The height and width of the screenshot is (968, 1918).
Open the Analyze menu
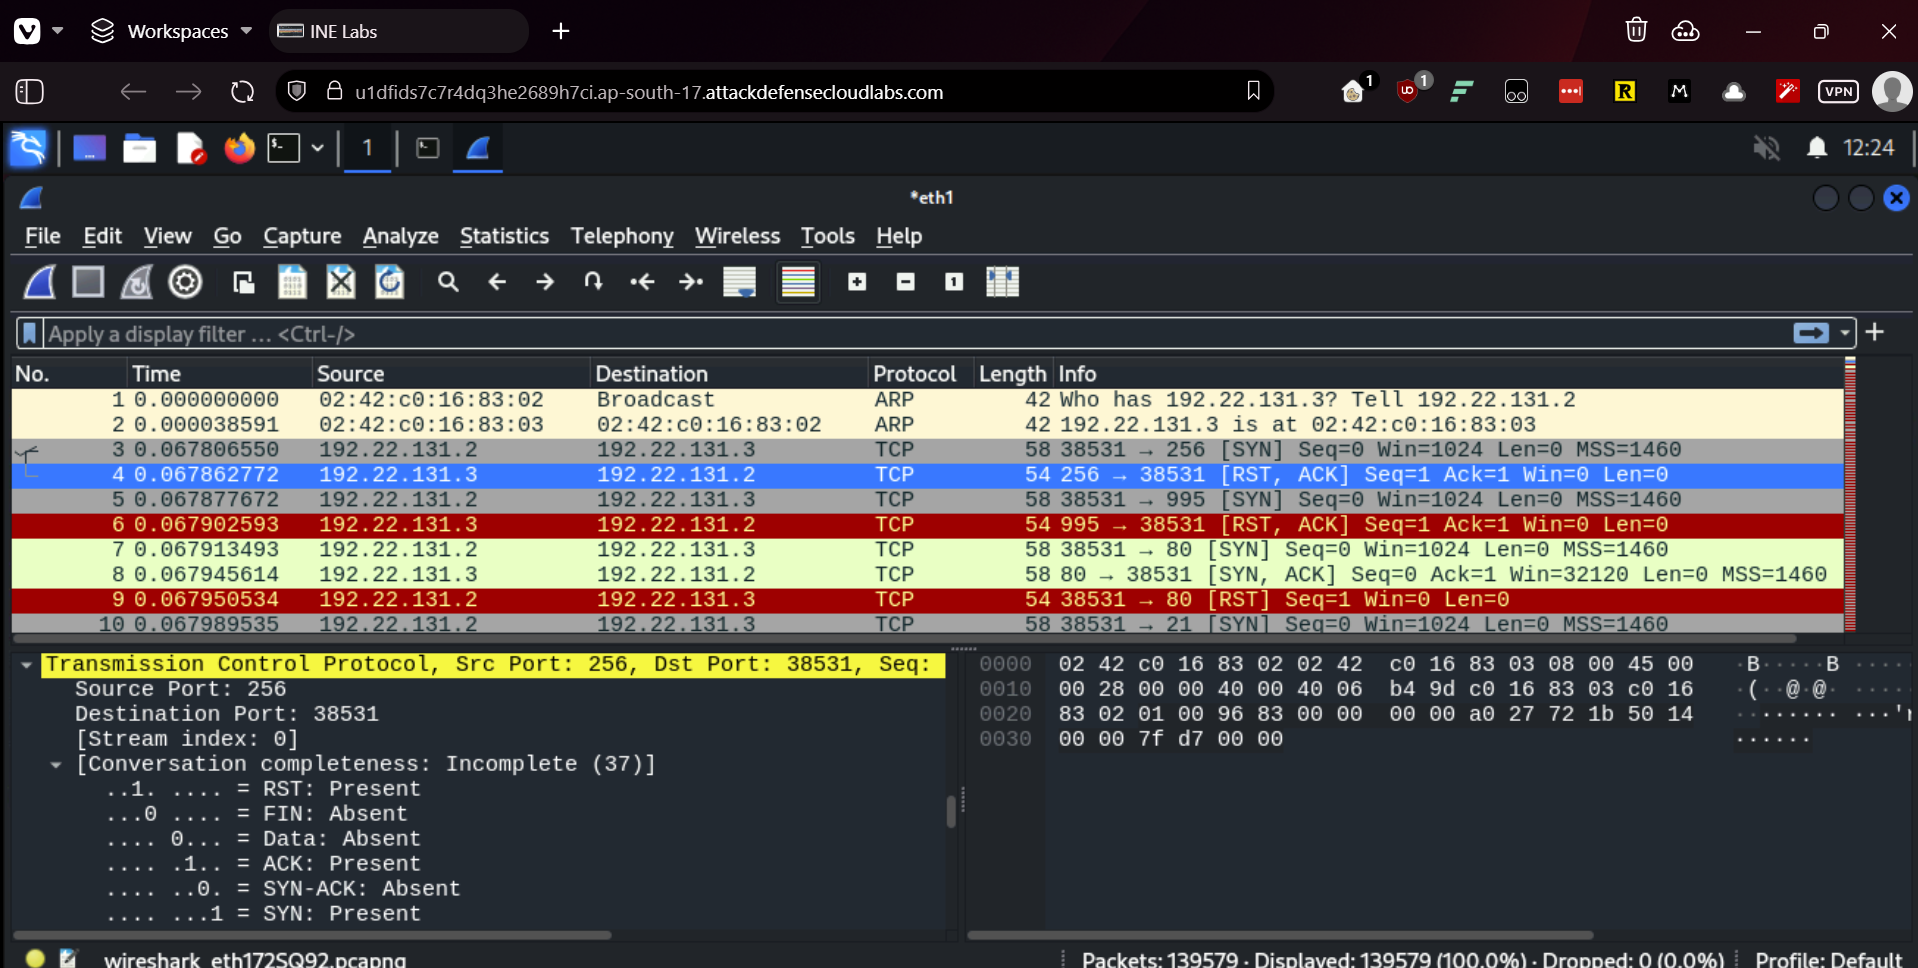click(x=400, y=236)
